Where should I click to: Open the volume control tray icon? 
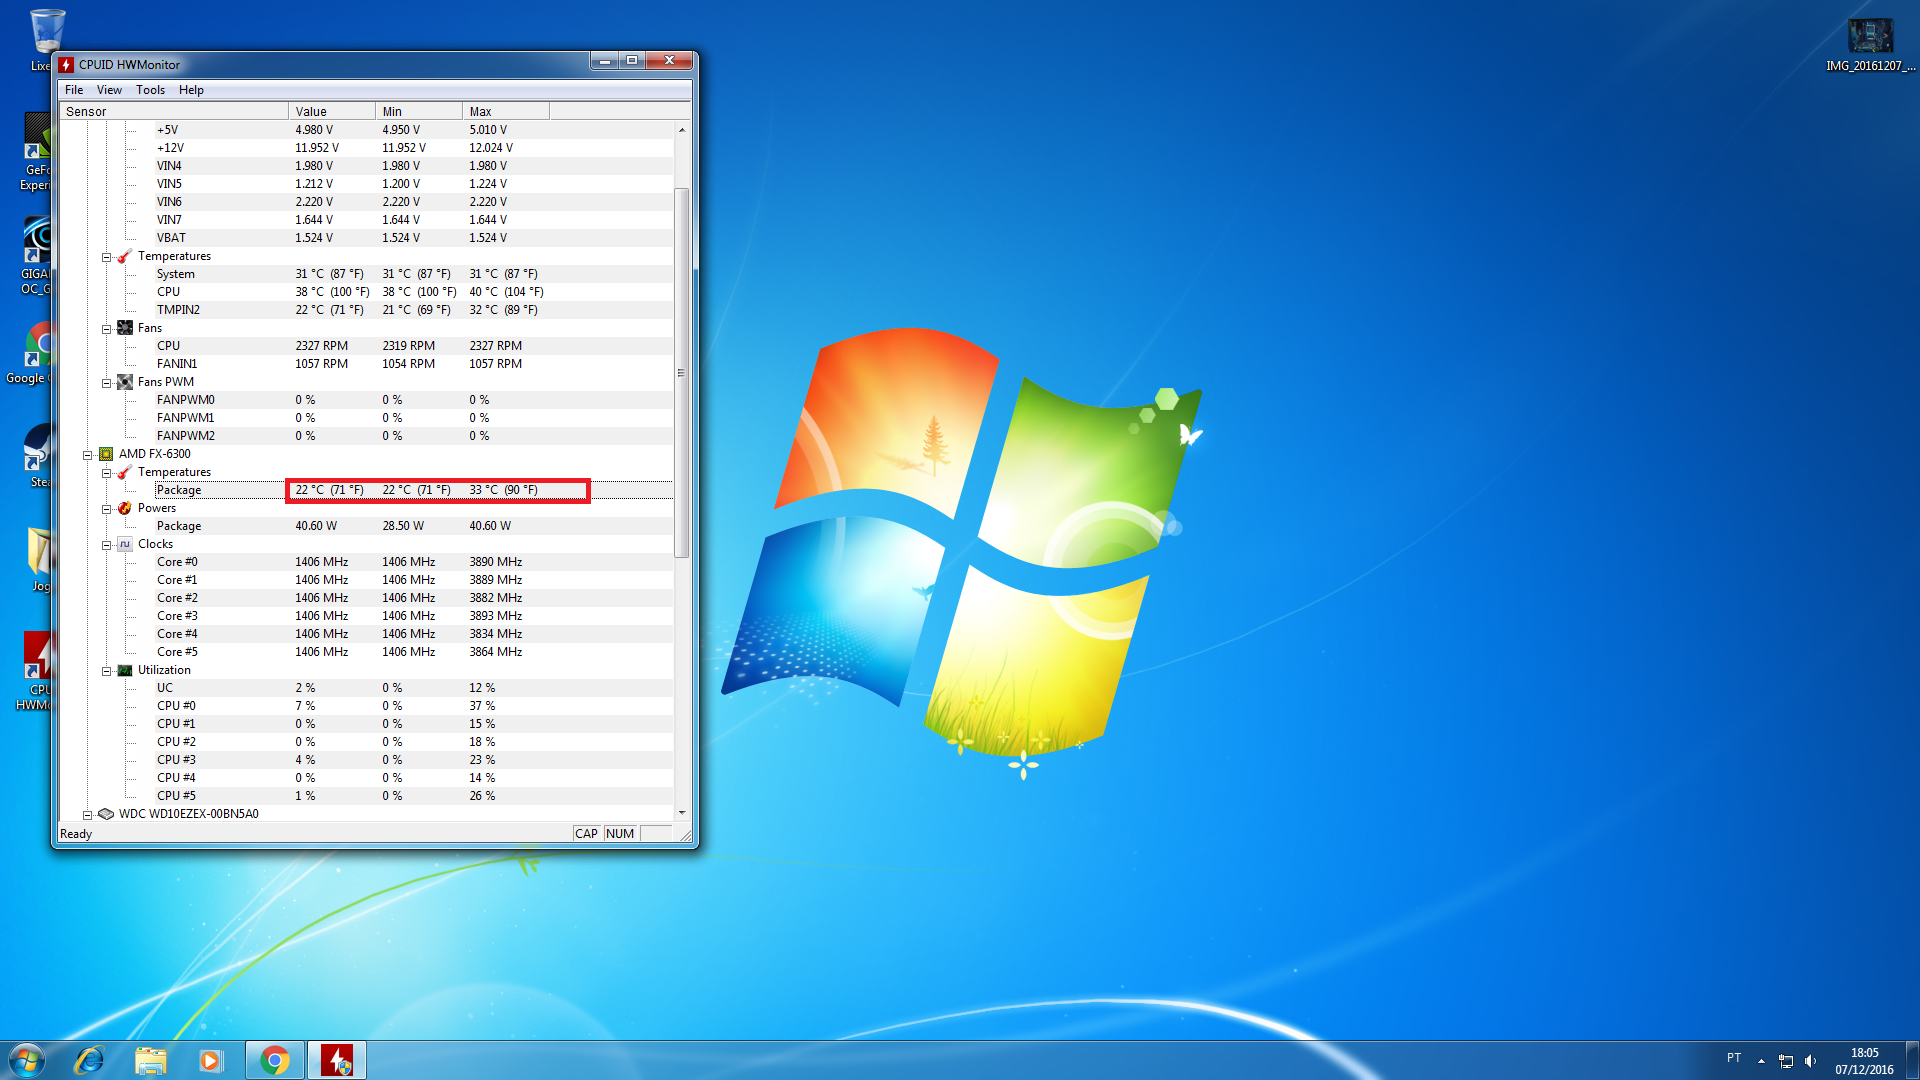point(1810,1061)
